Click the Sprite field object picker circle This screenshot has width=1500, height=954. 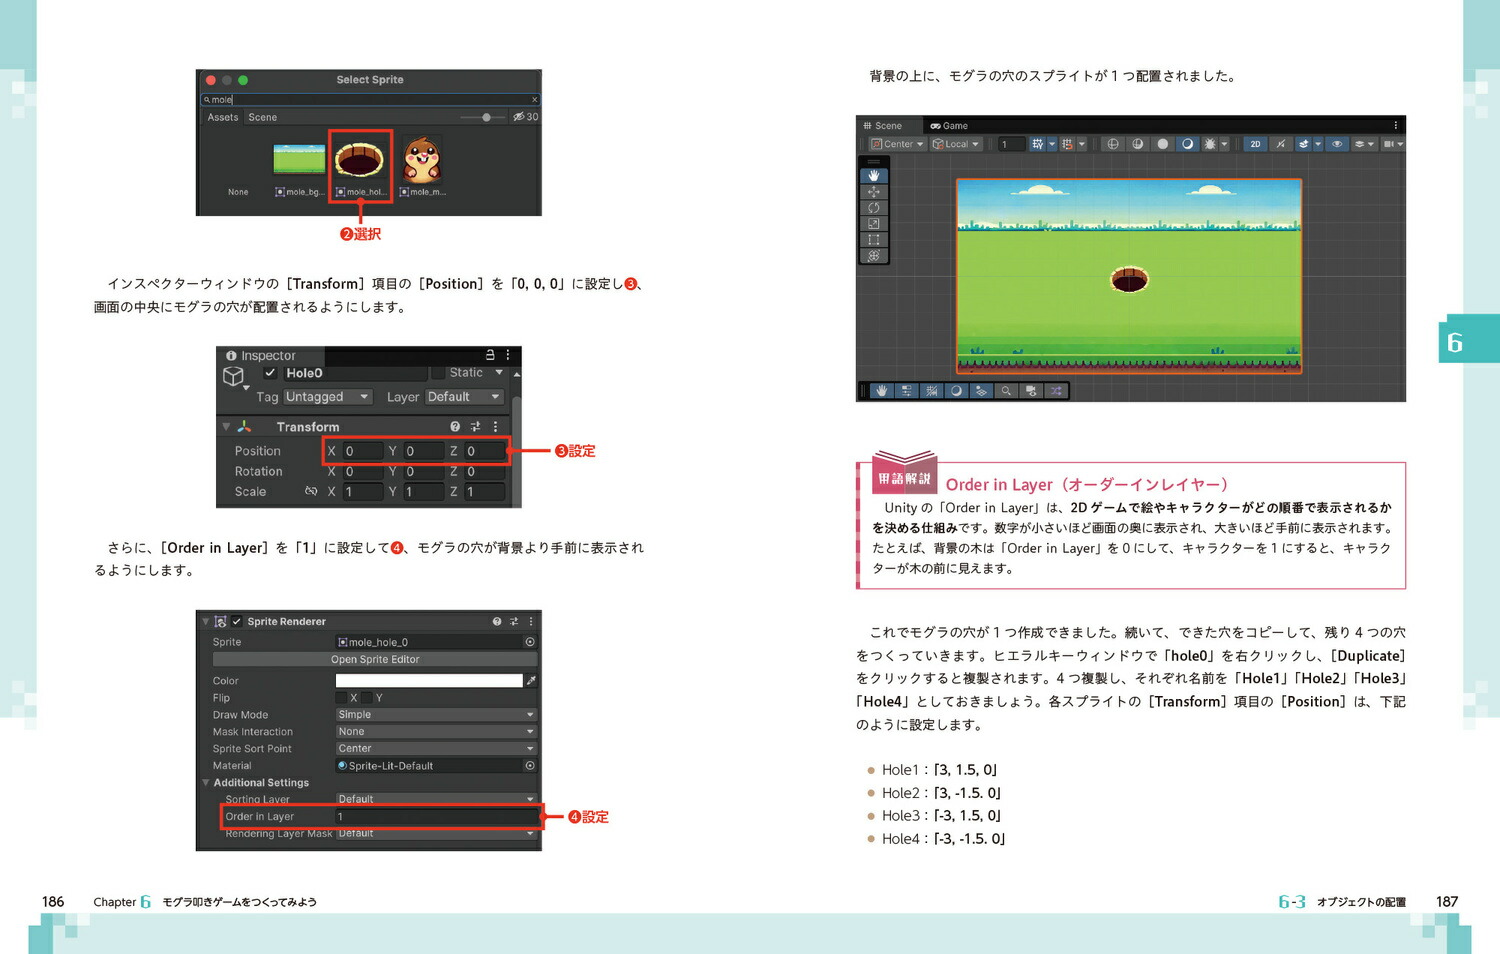pos(530,642)
